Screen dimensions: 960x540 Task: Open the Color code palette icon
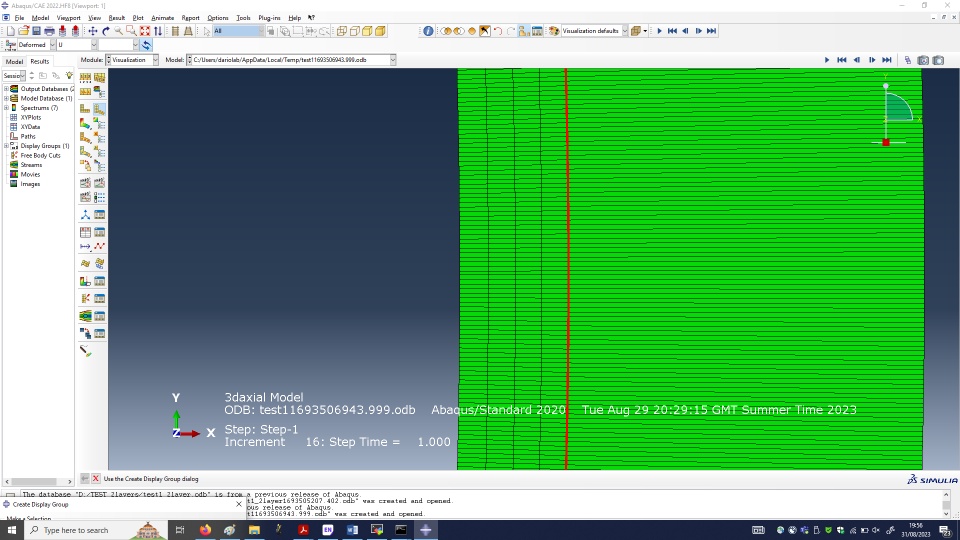[554, 31]
